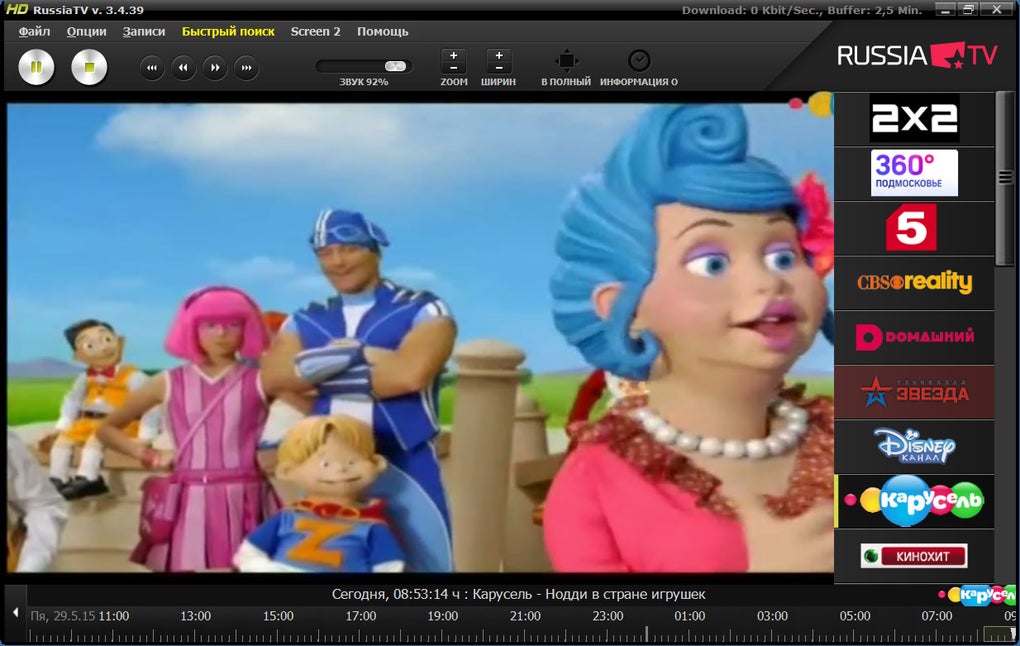Viewport: 1020px width, 646px height.
Task: Click the left arrow beside the timeline
Action: click(16, 612)
